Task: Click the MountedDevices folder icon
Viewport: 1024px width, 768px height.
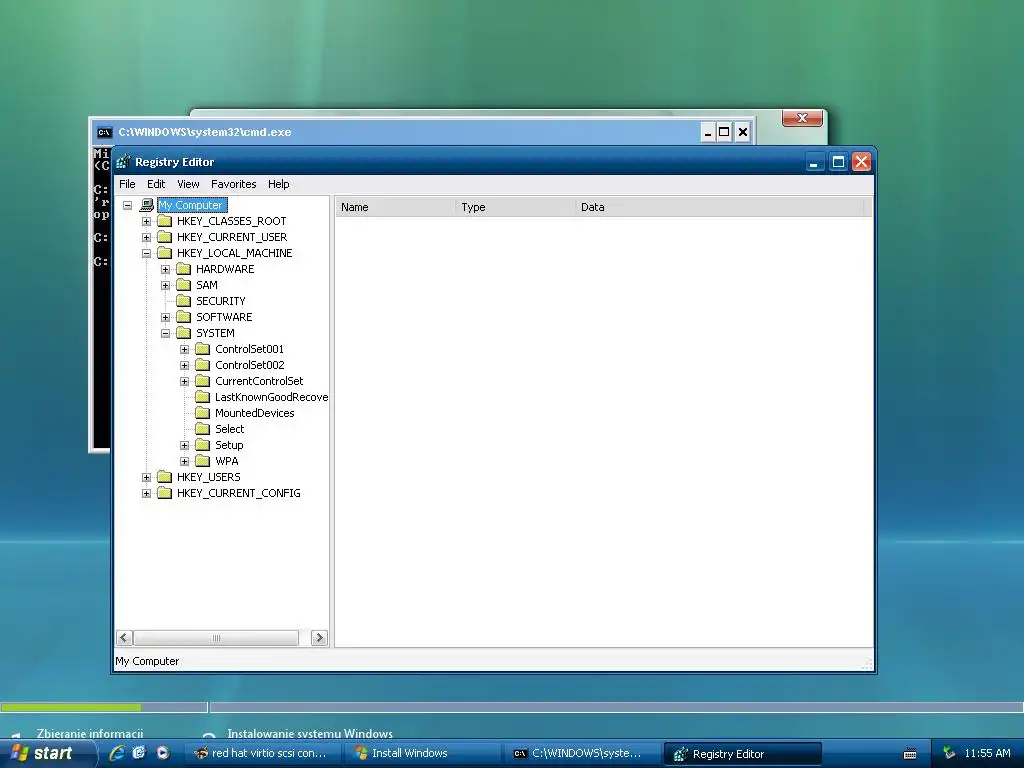Action: click(x=202, y=413)
